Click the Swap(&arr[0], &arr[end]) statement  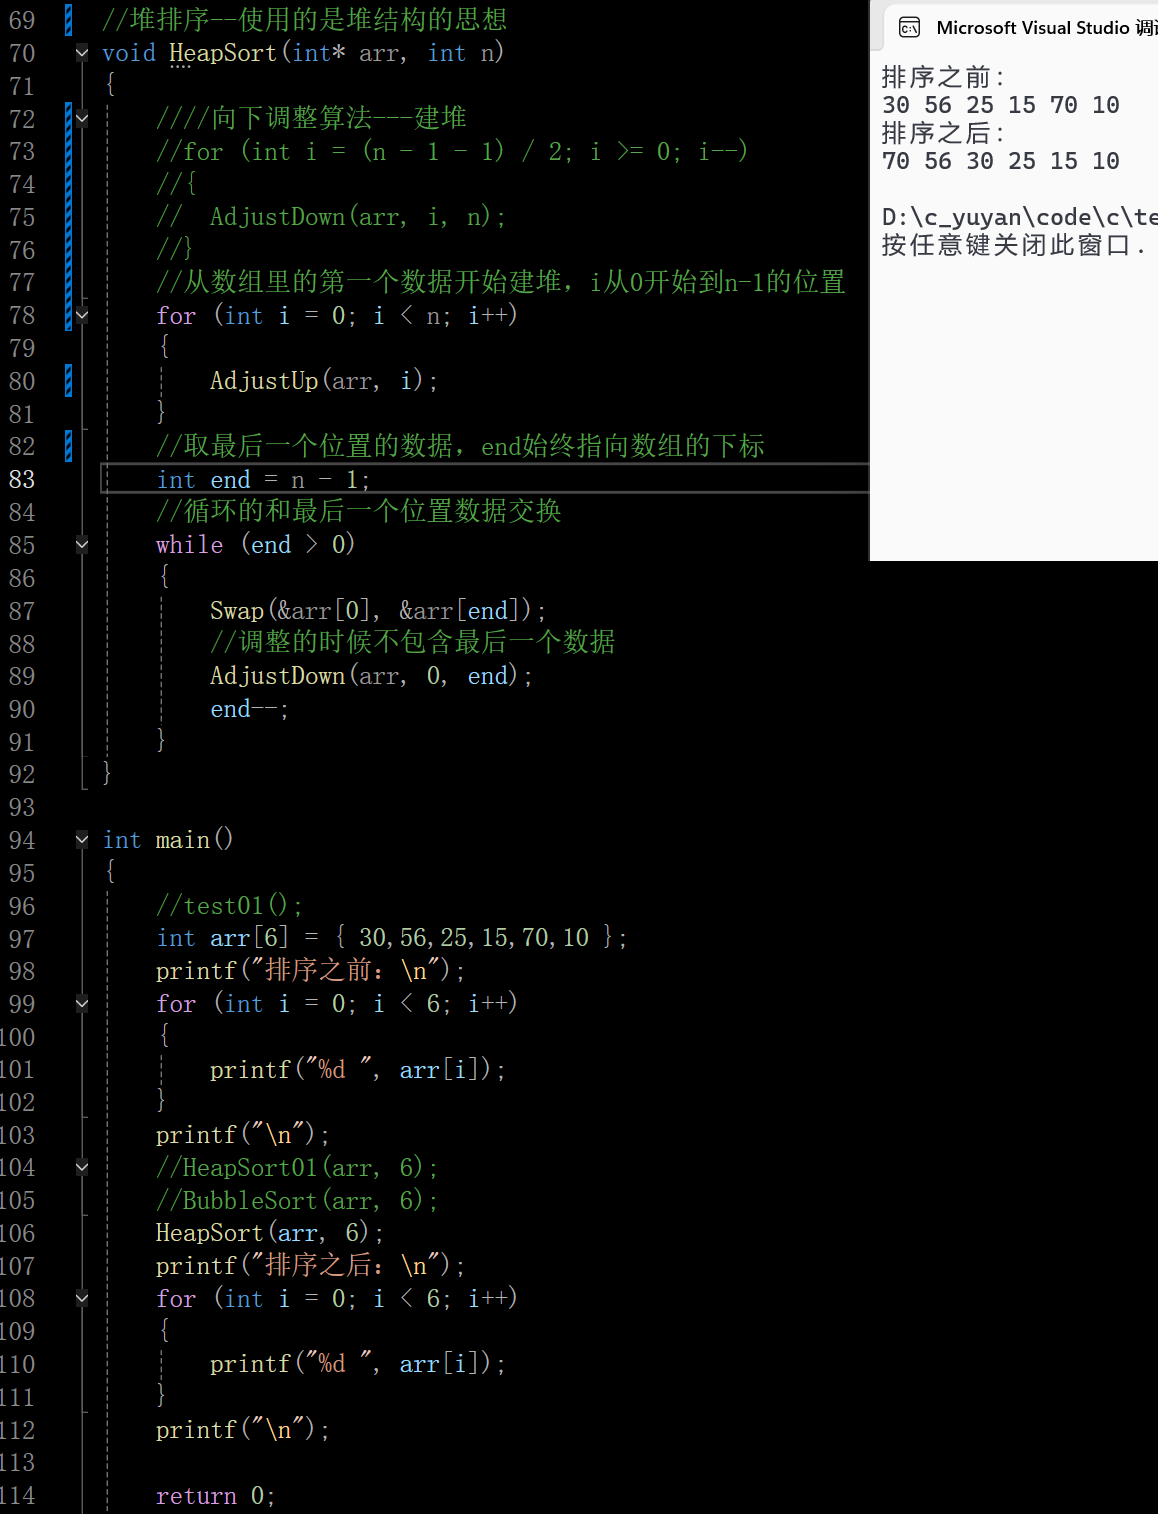378,610
